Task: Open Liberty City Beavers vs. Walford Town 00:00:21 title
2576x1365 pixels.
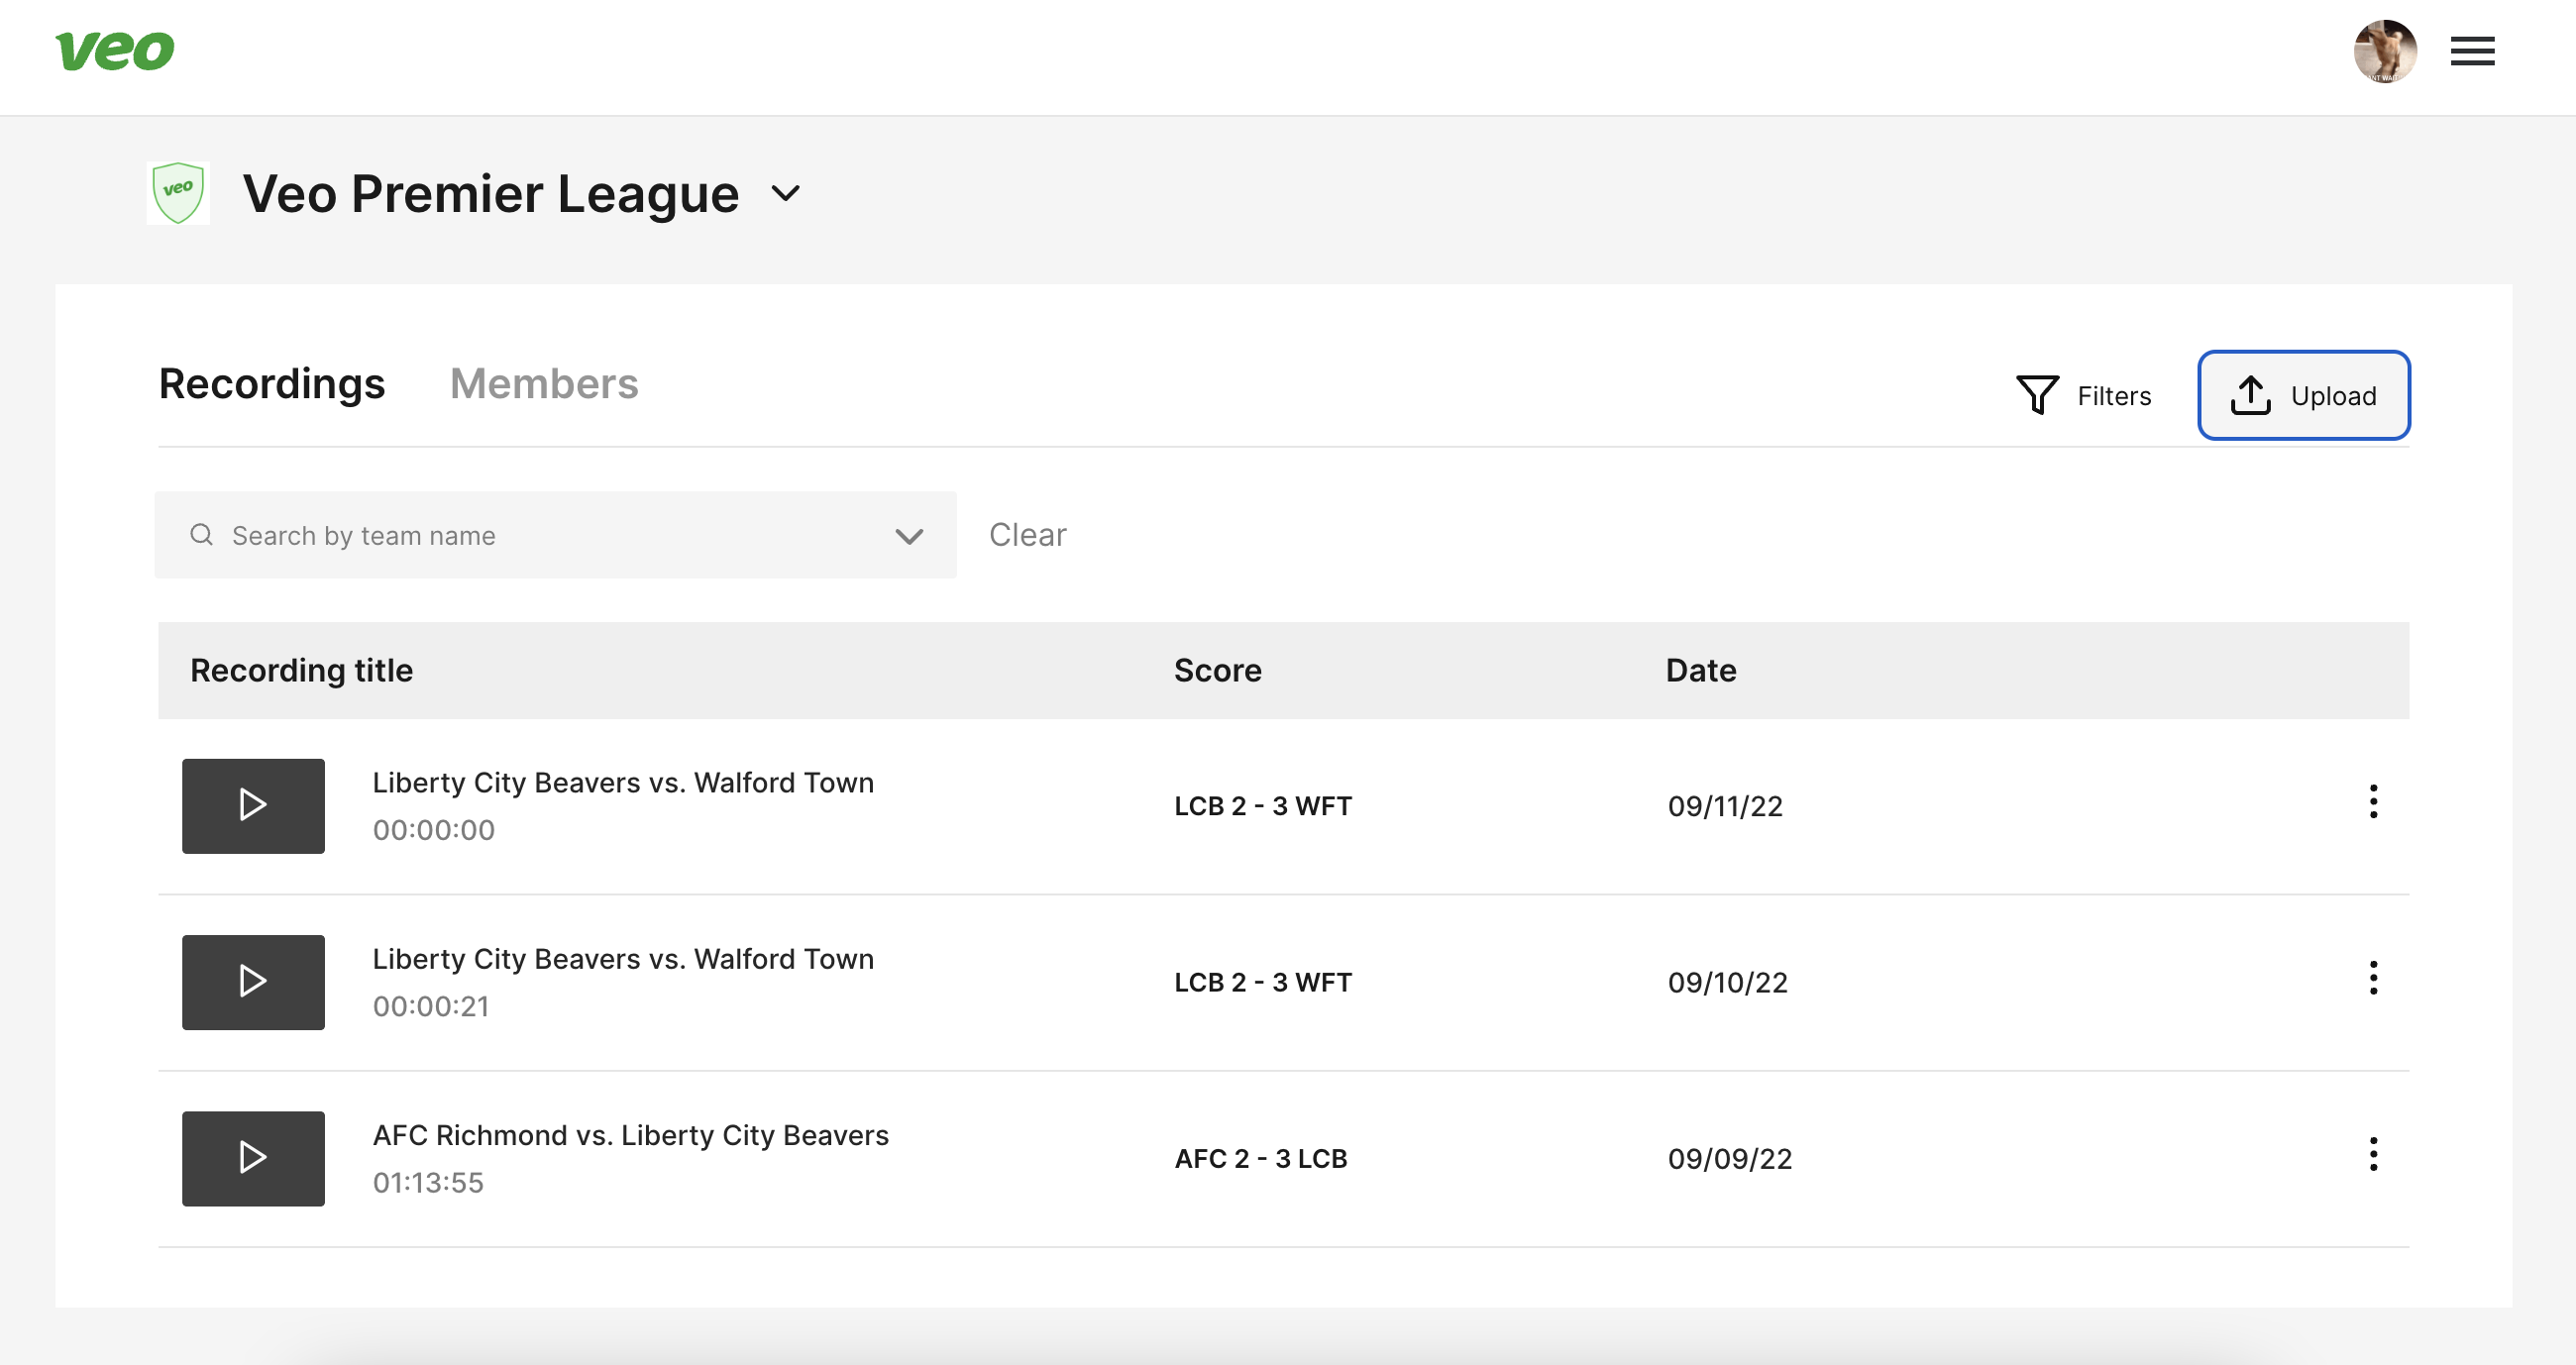Action: point(623,959)
